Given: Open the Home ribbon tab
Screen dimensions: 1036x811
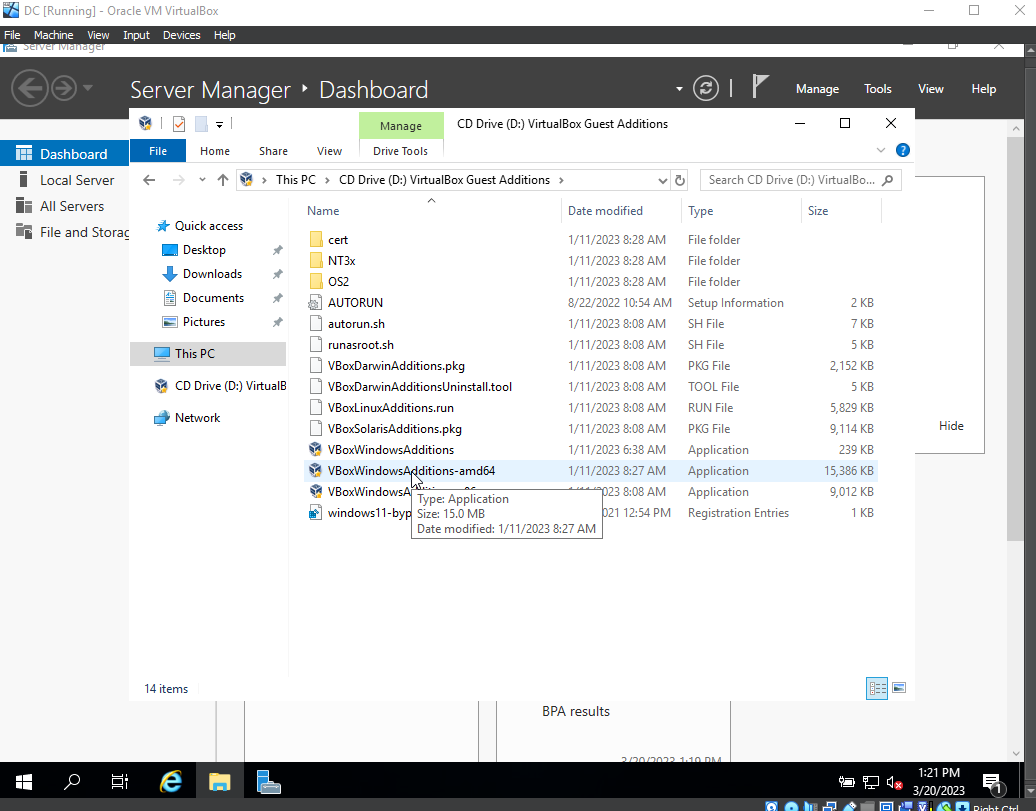Looking at the screenshot, I should coord(215,151).
